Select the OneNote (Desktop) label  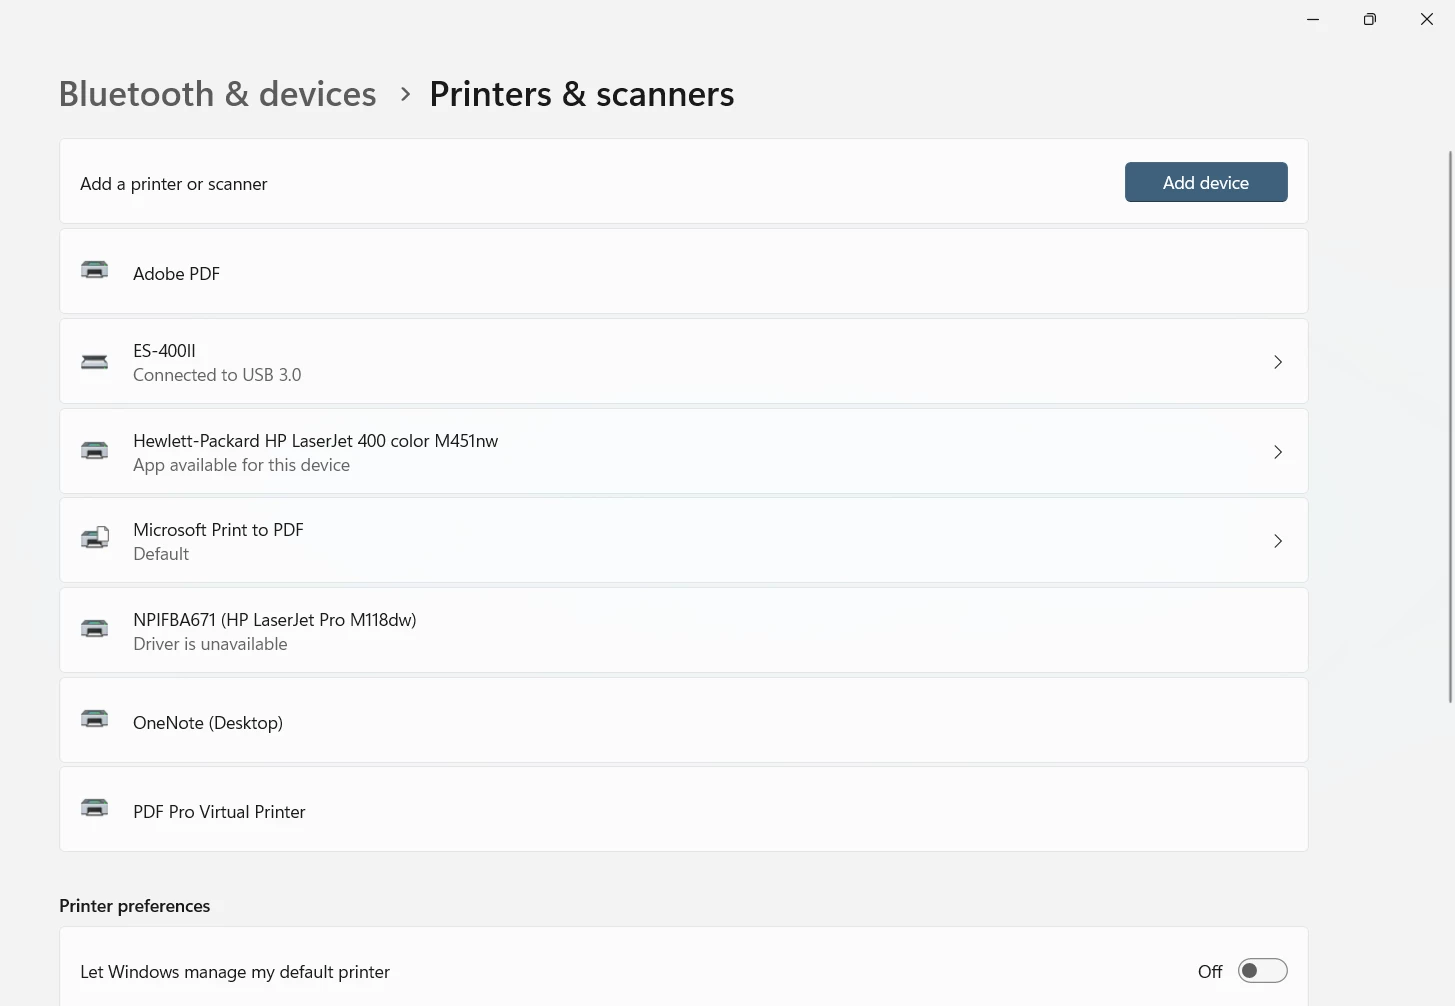(x=208, y=723)
